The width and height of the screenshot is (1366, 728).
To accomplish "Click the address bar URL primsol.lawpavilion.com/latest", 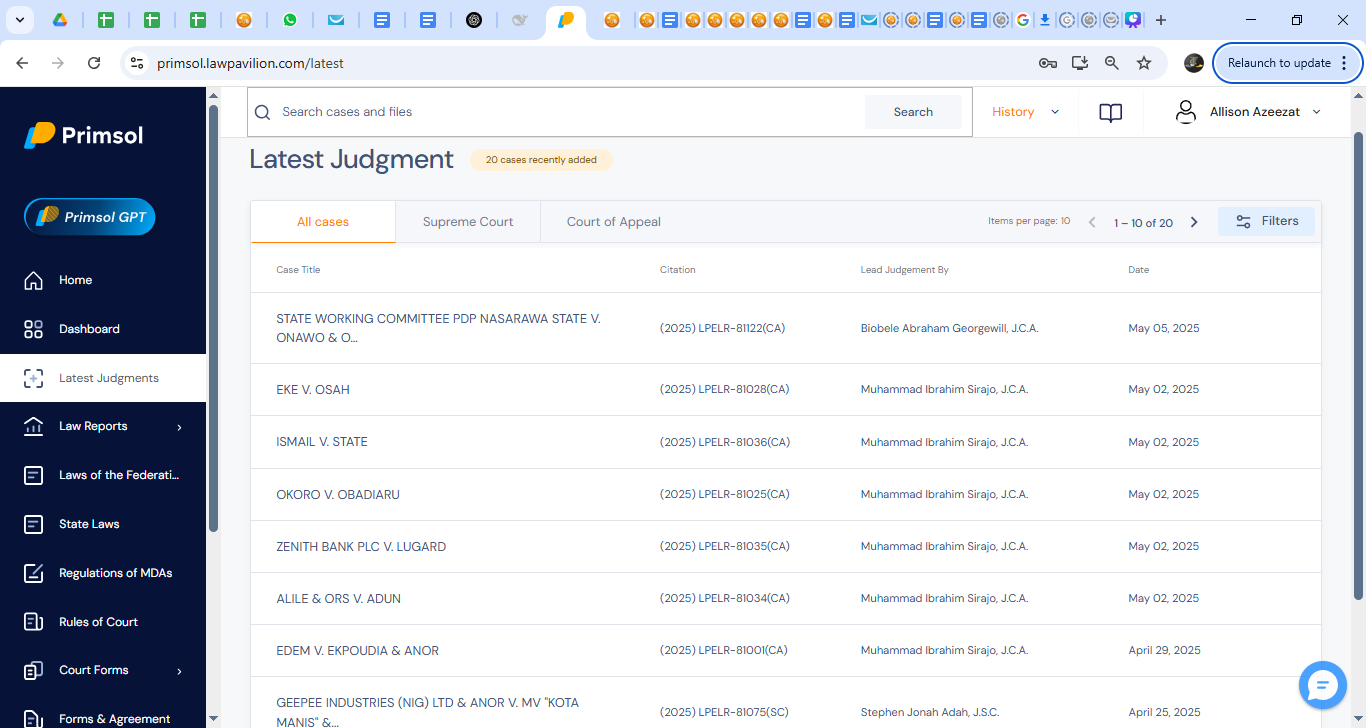I will click(250, 63).
